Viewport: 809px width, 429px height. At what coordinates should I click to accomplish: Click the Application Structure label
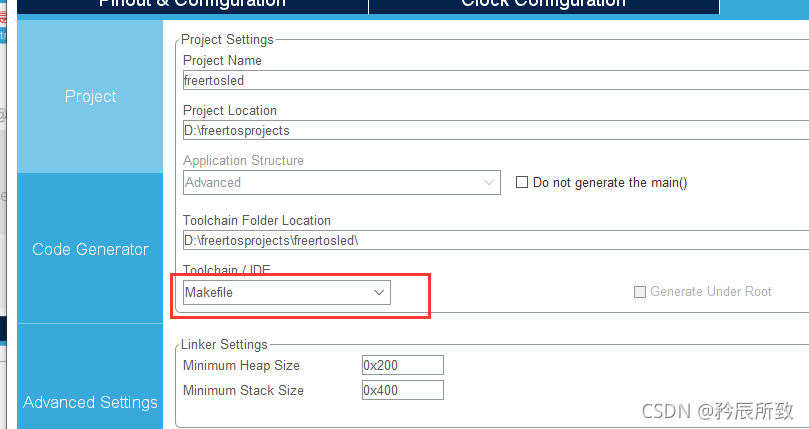[243, 160]
